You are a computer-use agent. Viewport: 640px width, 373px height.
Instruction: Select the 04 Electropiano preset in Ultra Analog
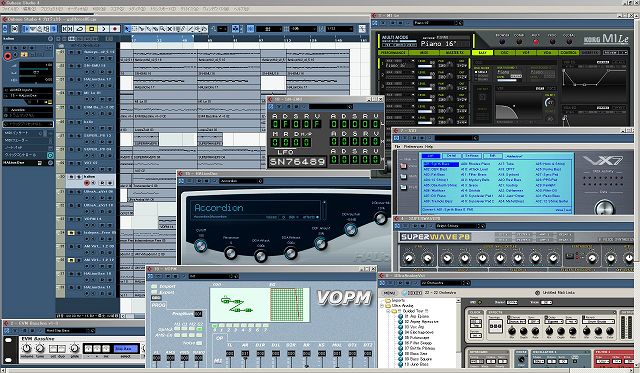pyautogui.click(x=419, y=332)
